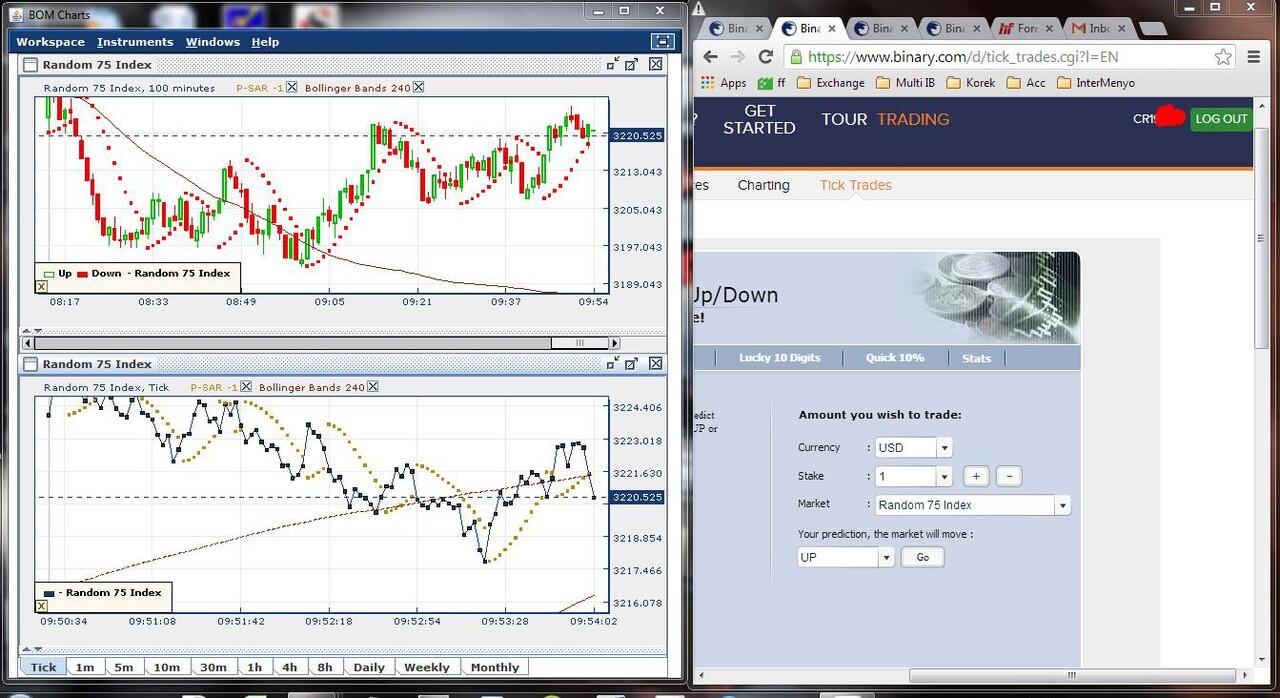Open the Multi IB bookmarks folder
This screenshot has height=698, width=1280.
tap(905, 83)
